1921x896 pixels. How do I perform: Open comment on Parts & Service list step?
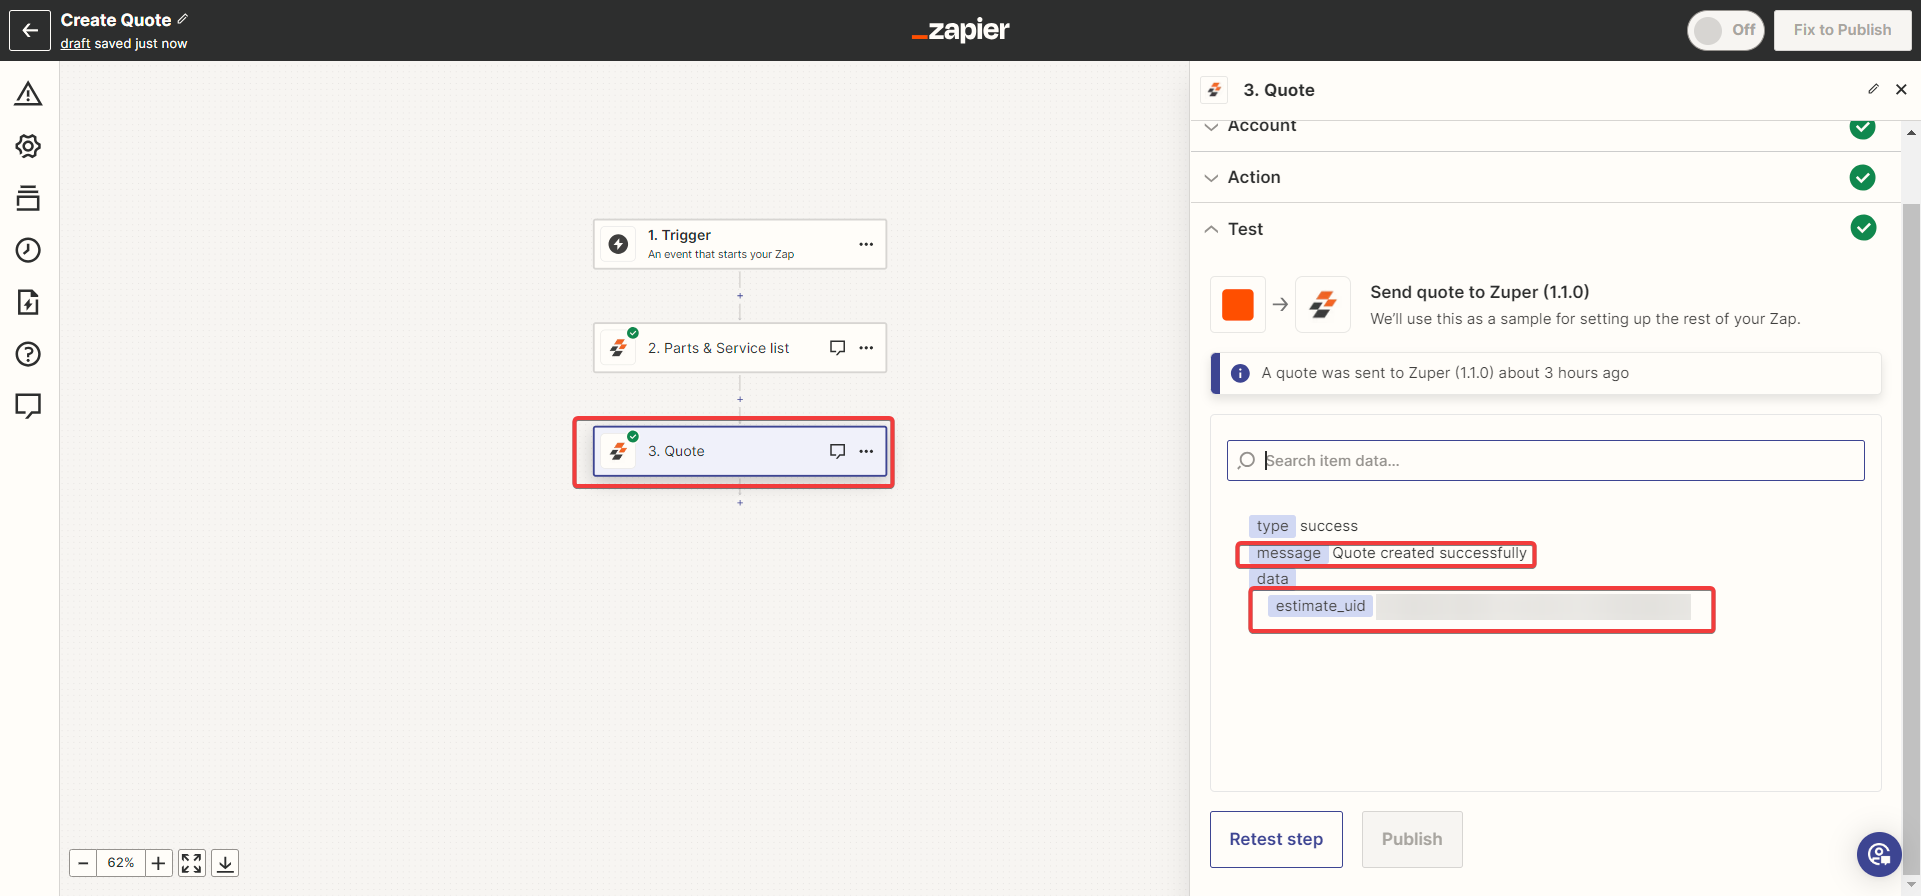(x=838, y=348)
